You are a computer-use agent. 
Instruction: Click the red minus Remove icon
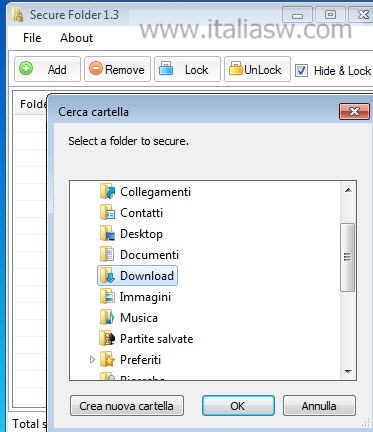[x=96, y=68]
